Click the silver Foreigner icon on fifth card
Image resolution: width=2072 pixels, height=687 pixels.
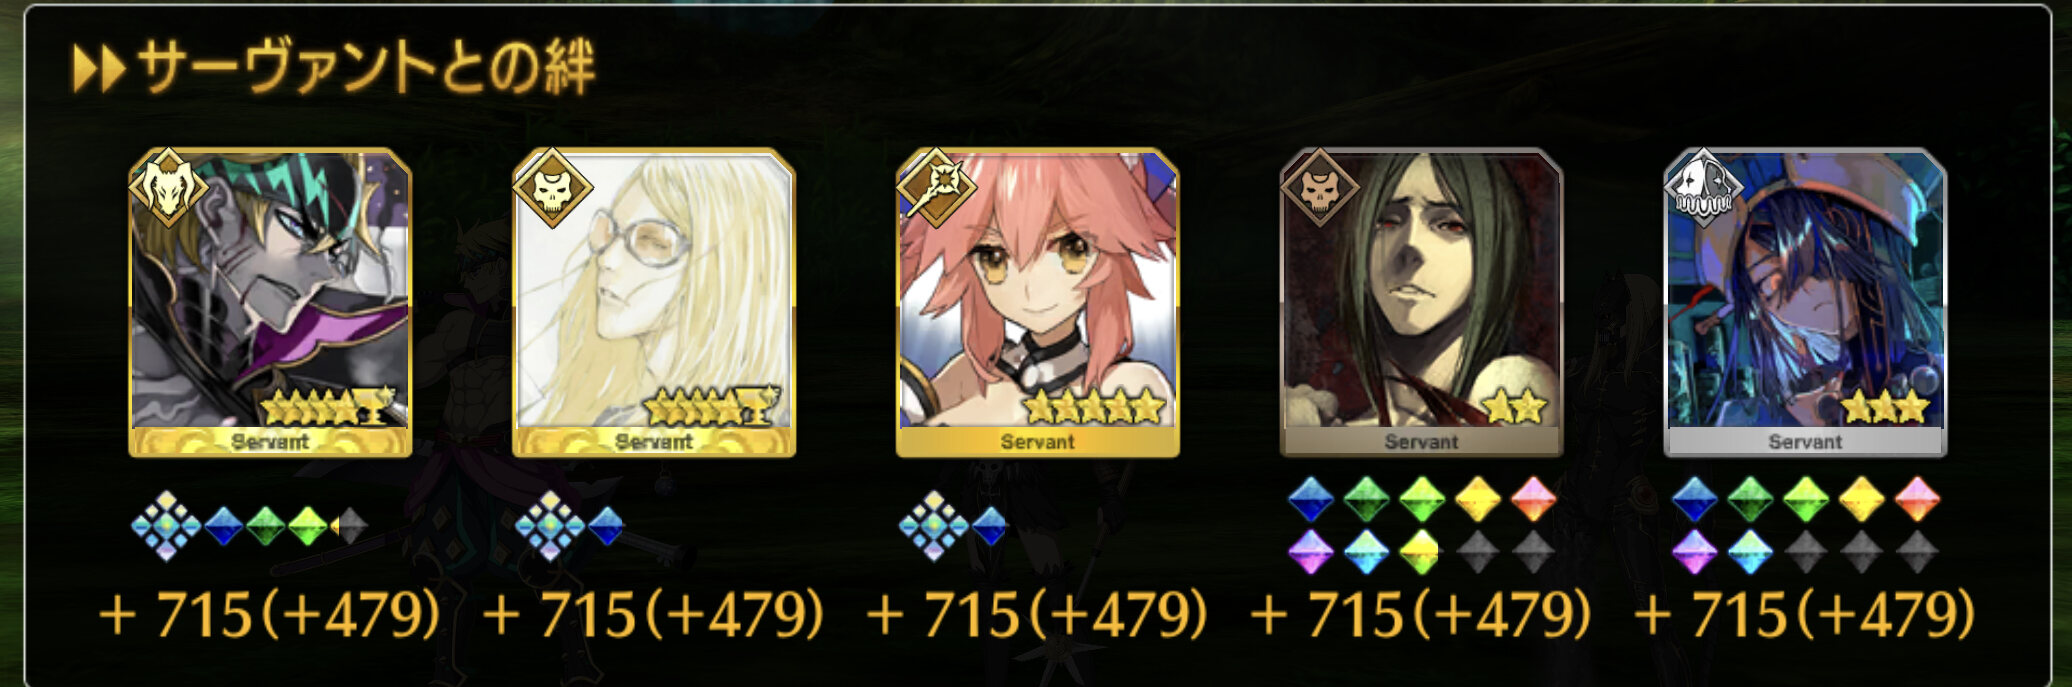pos(1703,188)
